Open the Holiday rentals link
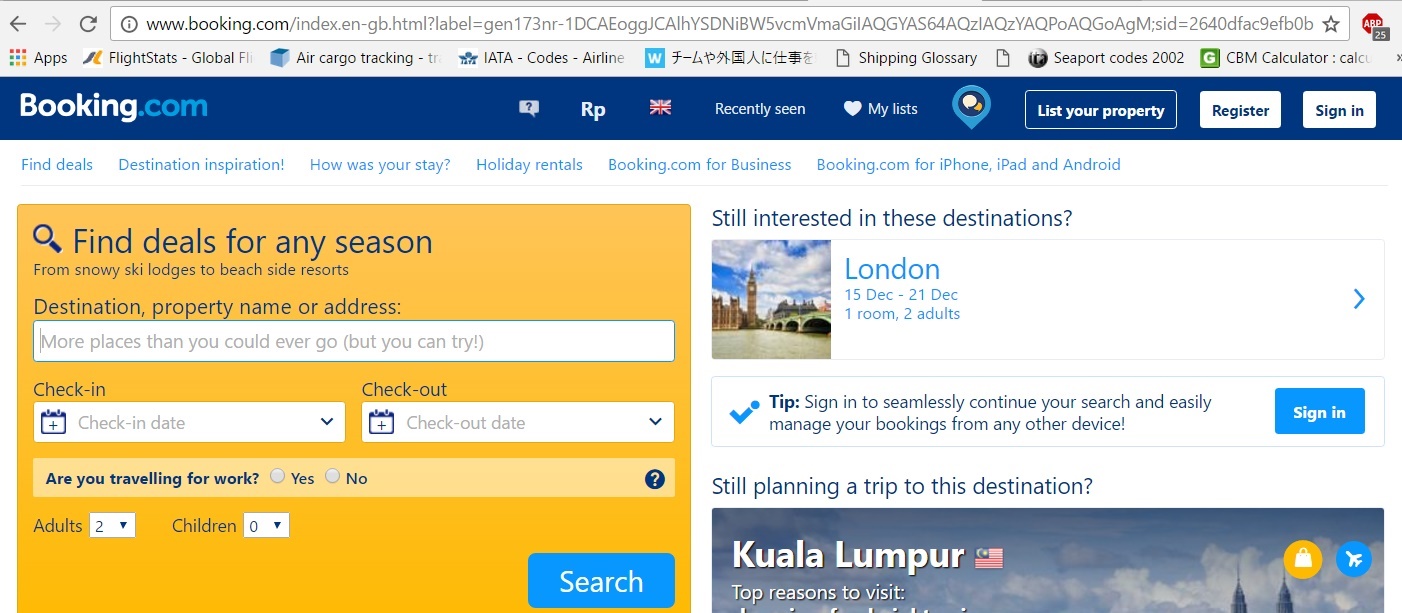 [x=529, y=165]
